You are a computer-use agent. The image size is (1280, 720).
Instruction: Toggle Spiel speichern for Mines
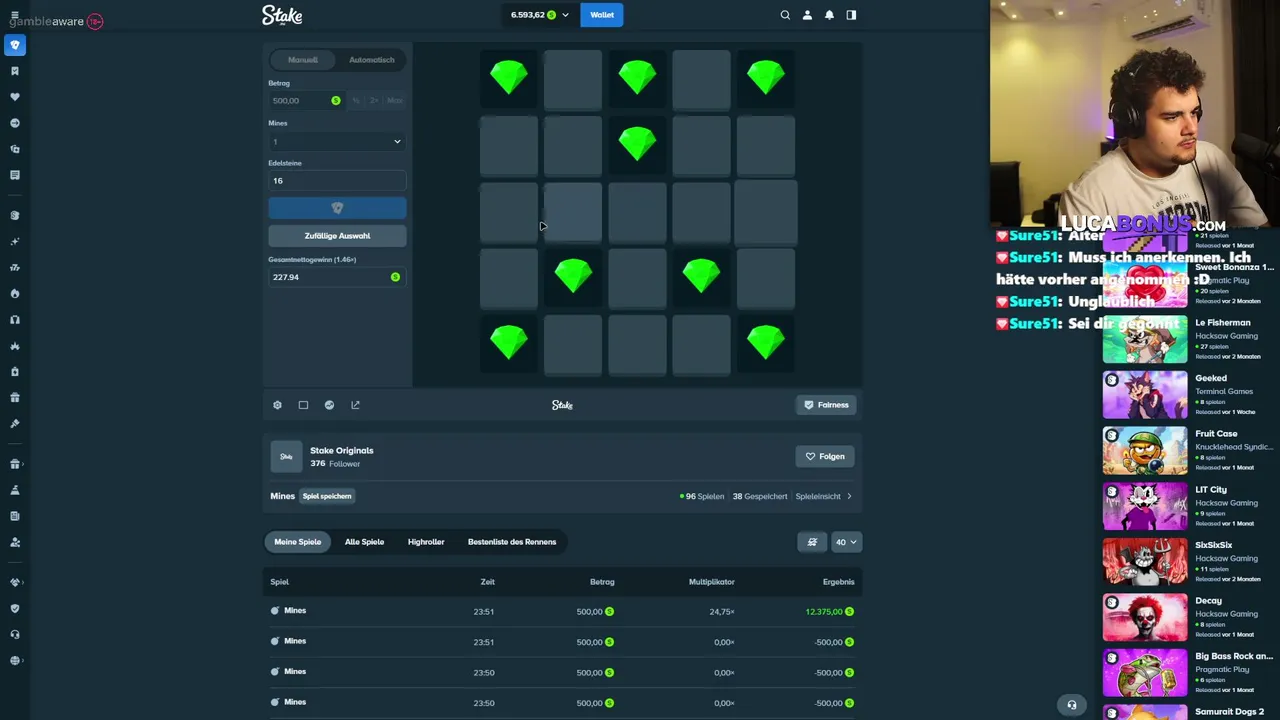click(x=327, y=496)
